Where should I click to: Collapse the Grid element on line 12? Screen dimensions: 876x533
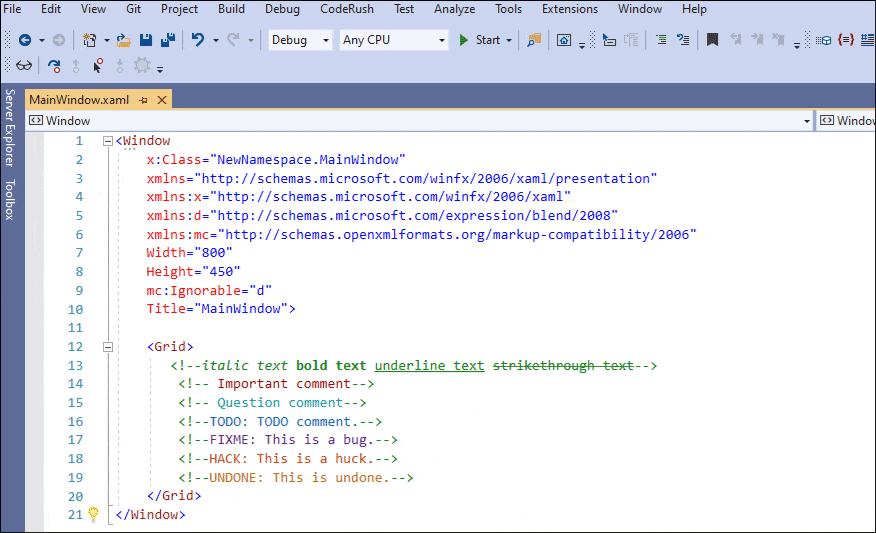pyautogui.click(x=108, y=347)
